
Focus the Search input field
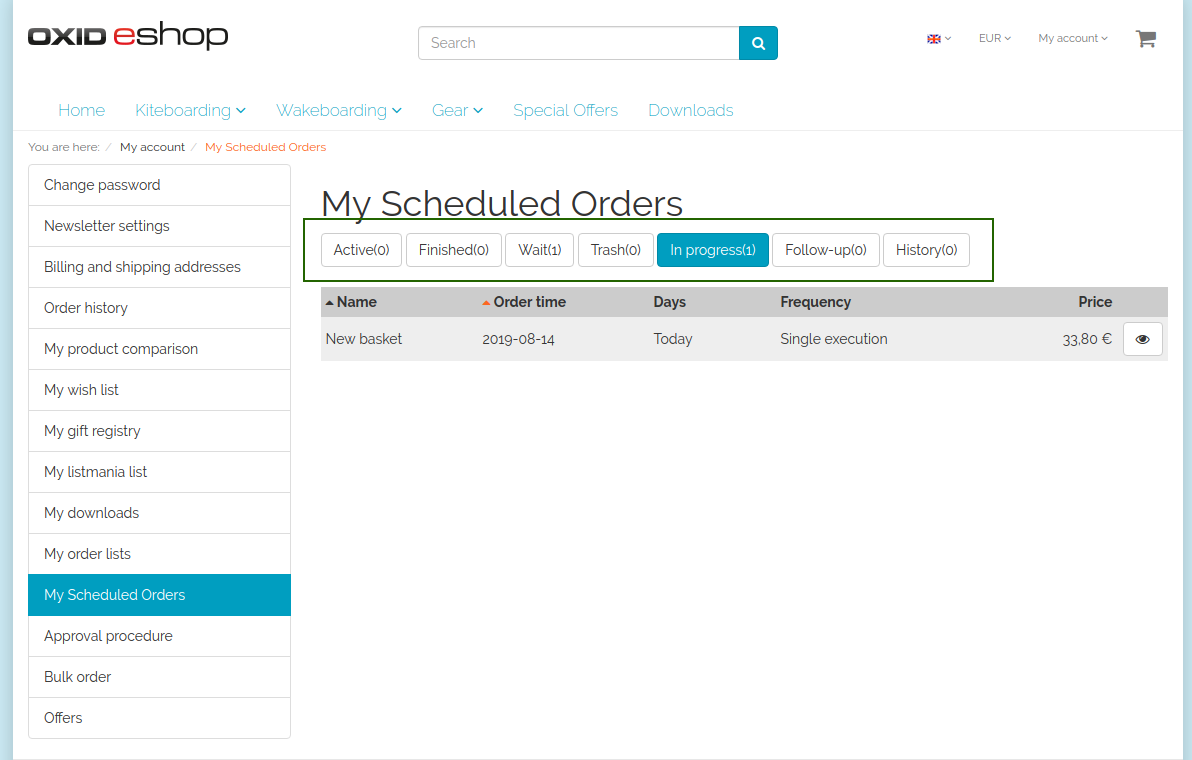click(578, 43)
